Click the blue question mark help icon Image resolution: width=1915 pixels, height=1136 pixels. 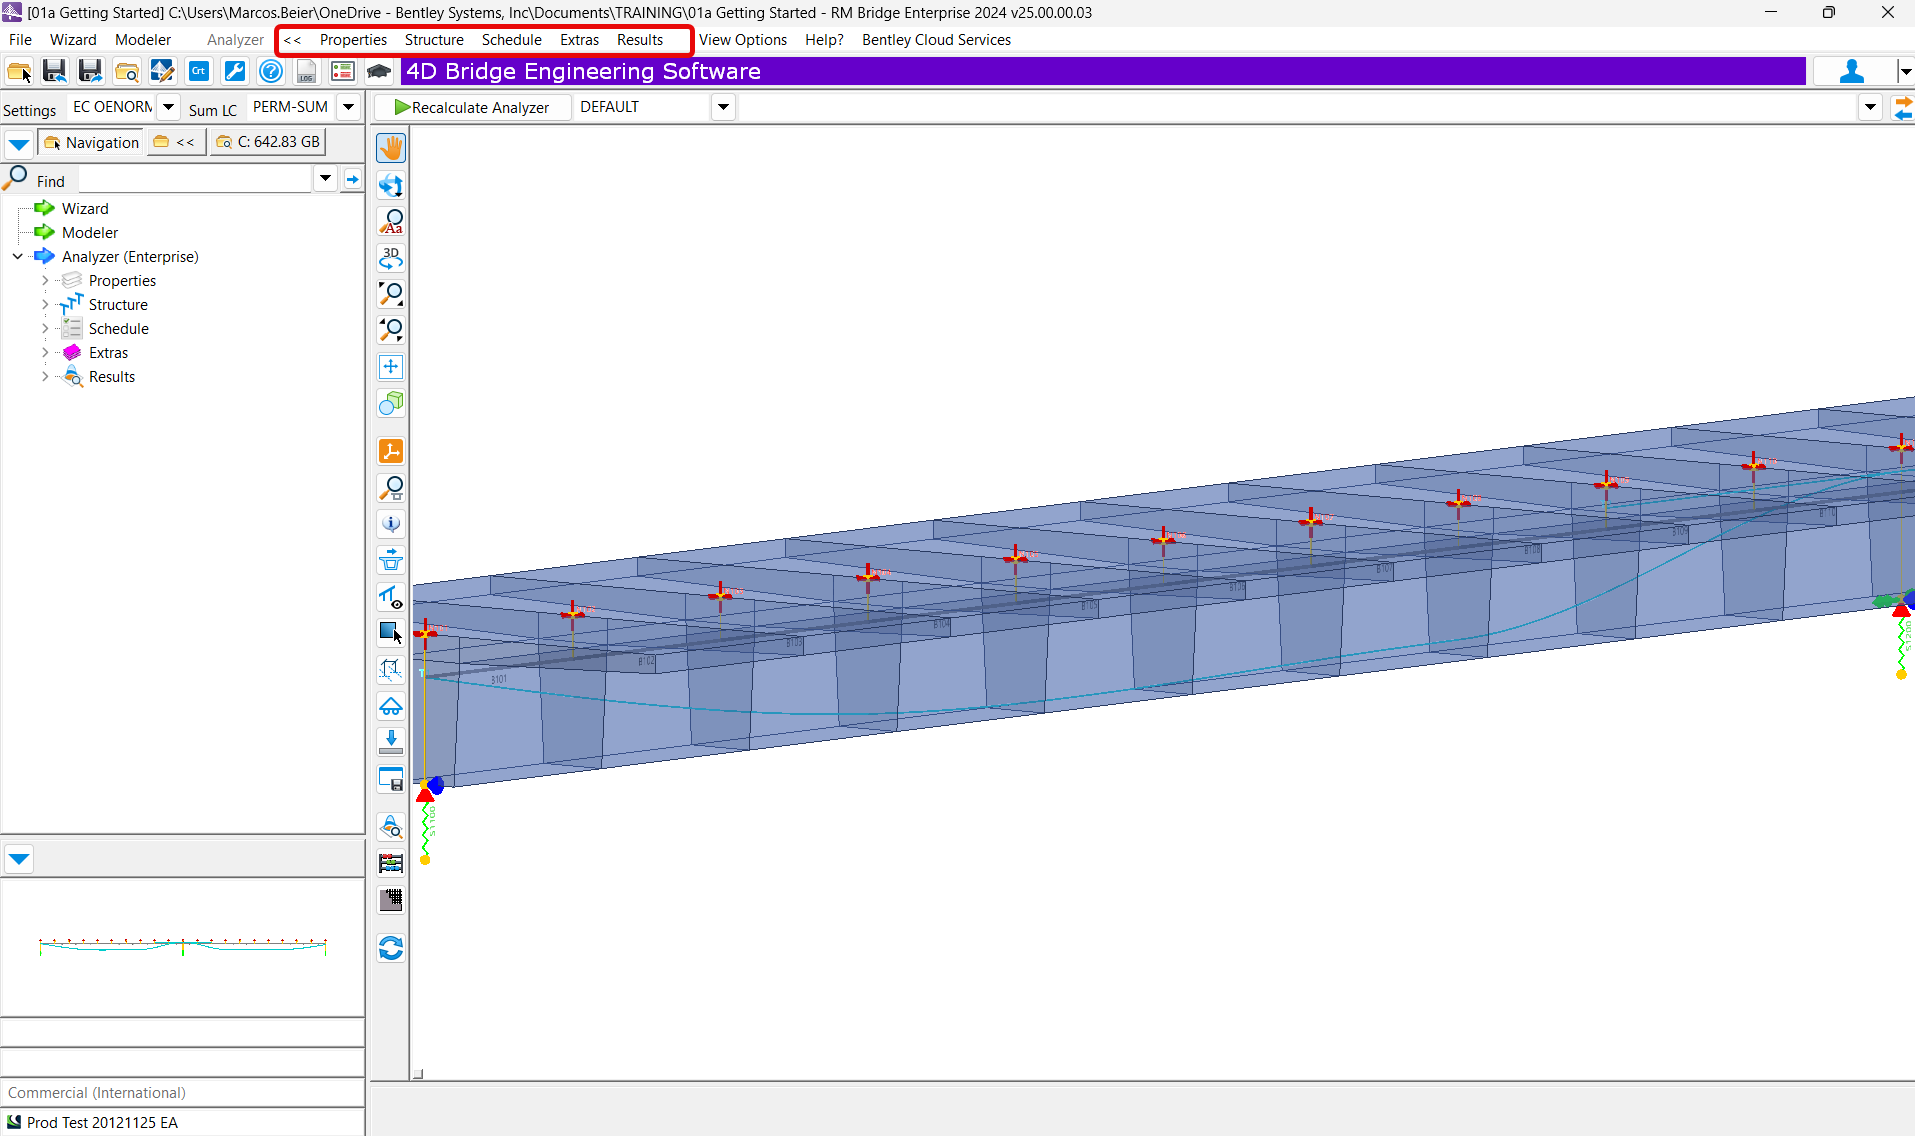click(x=271, y=71)
